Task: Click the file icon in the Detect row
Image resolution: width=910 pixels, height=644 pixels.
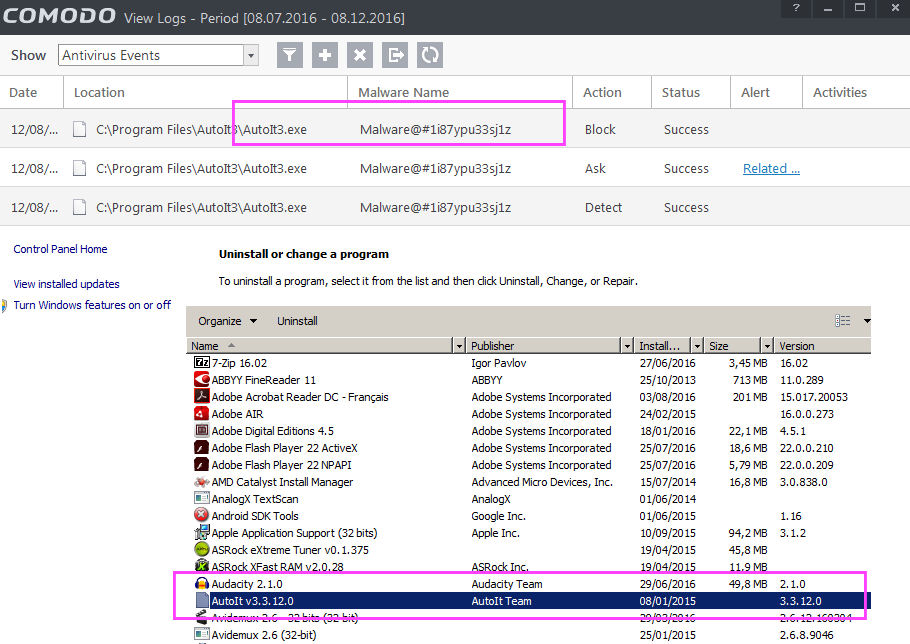Action: click(80, 207)
